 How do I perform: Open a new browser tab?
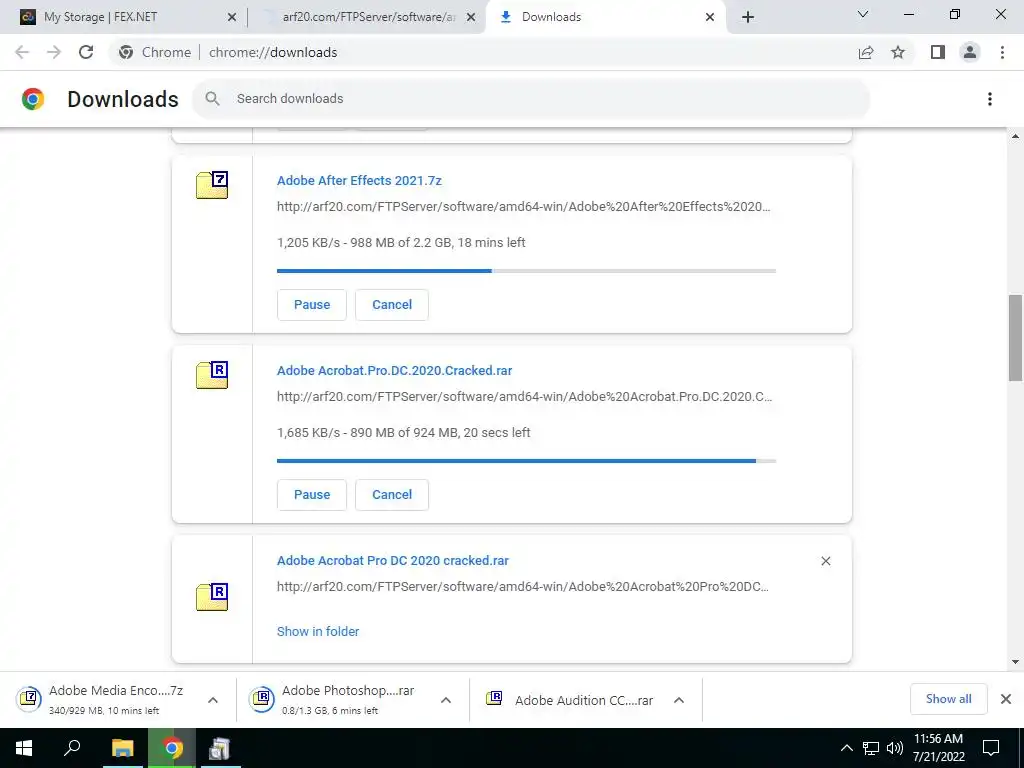[748, 17]
